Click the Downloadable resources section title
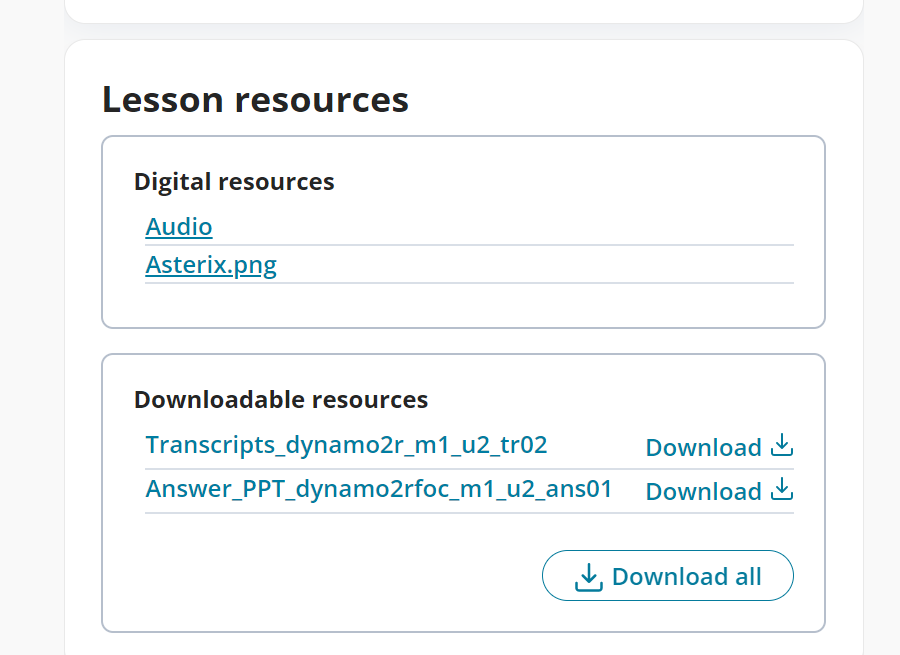 pyautogui.click(x=281, y=399)
